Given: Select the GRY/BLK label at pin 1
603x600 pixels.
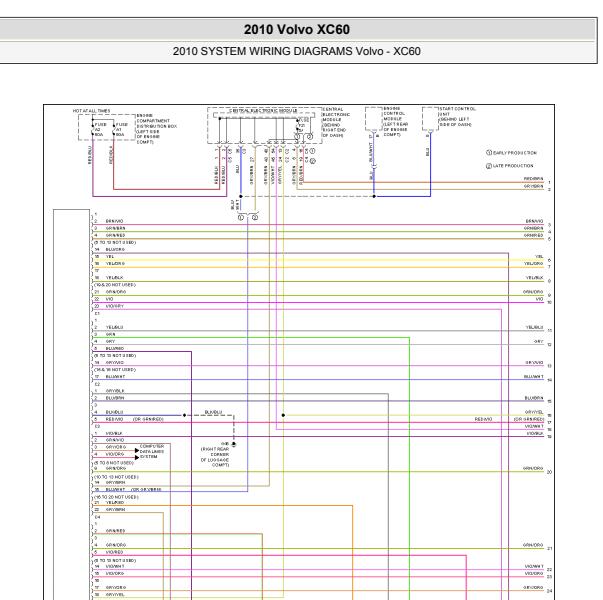Looking at the screenshot, I should (115, 391).
